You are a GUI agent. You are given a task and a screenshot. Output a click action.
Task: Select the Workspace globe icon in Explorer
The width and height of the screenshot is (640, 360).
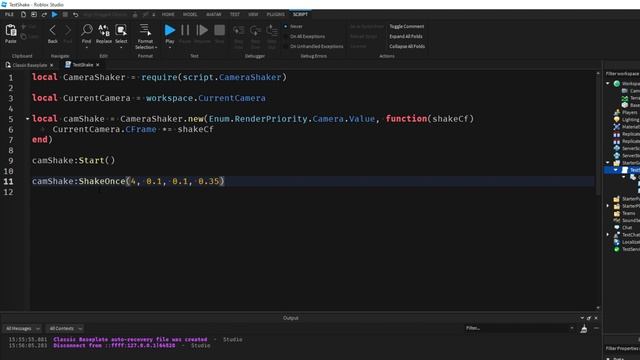[617, 84]
